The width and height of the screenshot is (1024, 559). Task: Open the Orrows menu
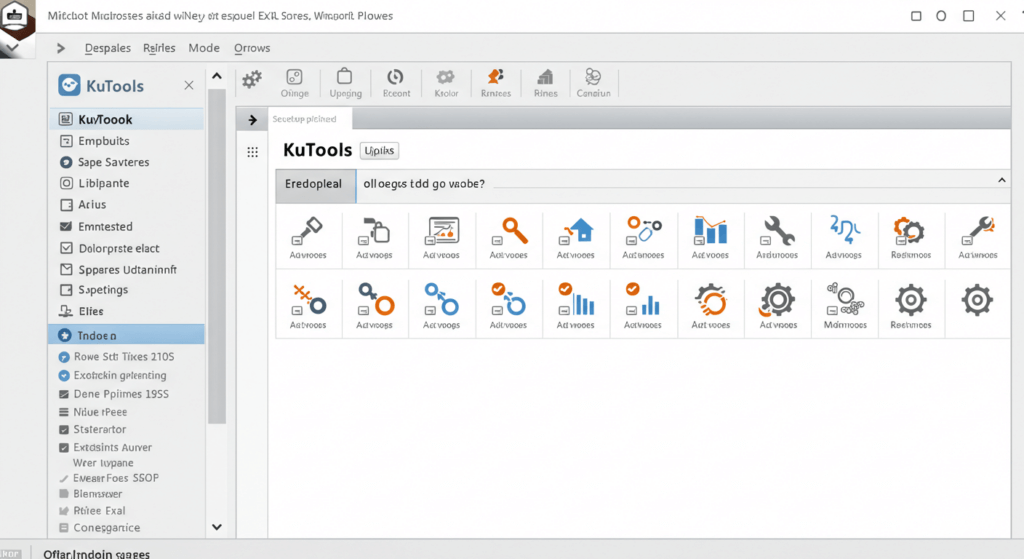[252, 48]
